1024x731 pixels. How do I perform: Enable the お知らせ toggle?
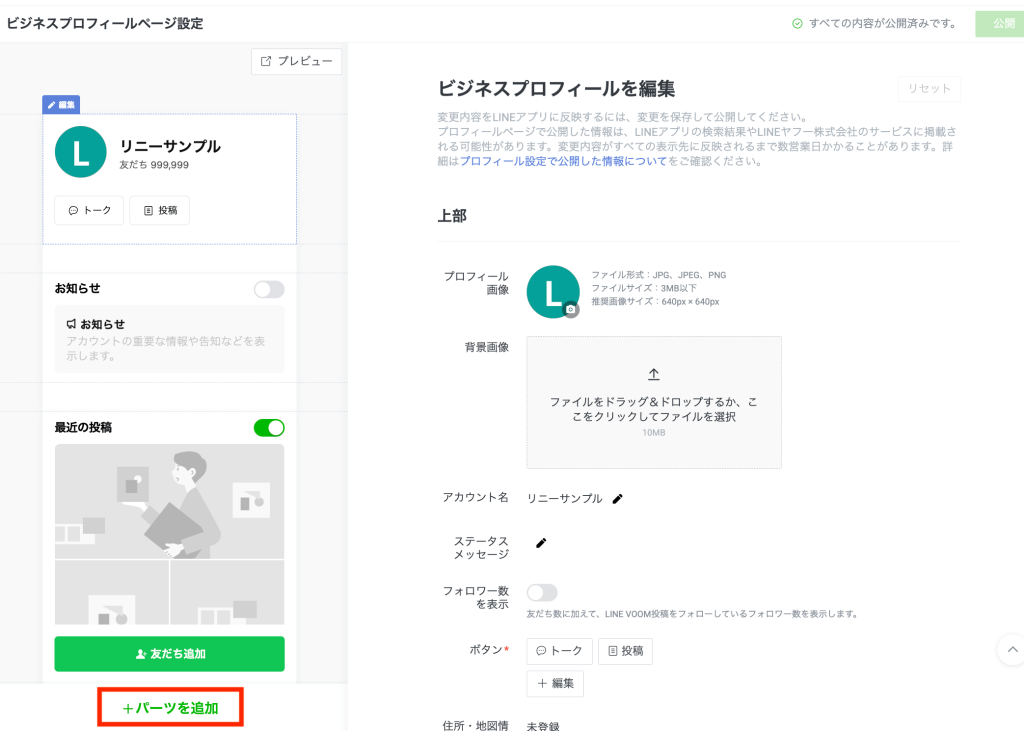(268, 289)
